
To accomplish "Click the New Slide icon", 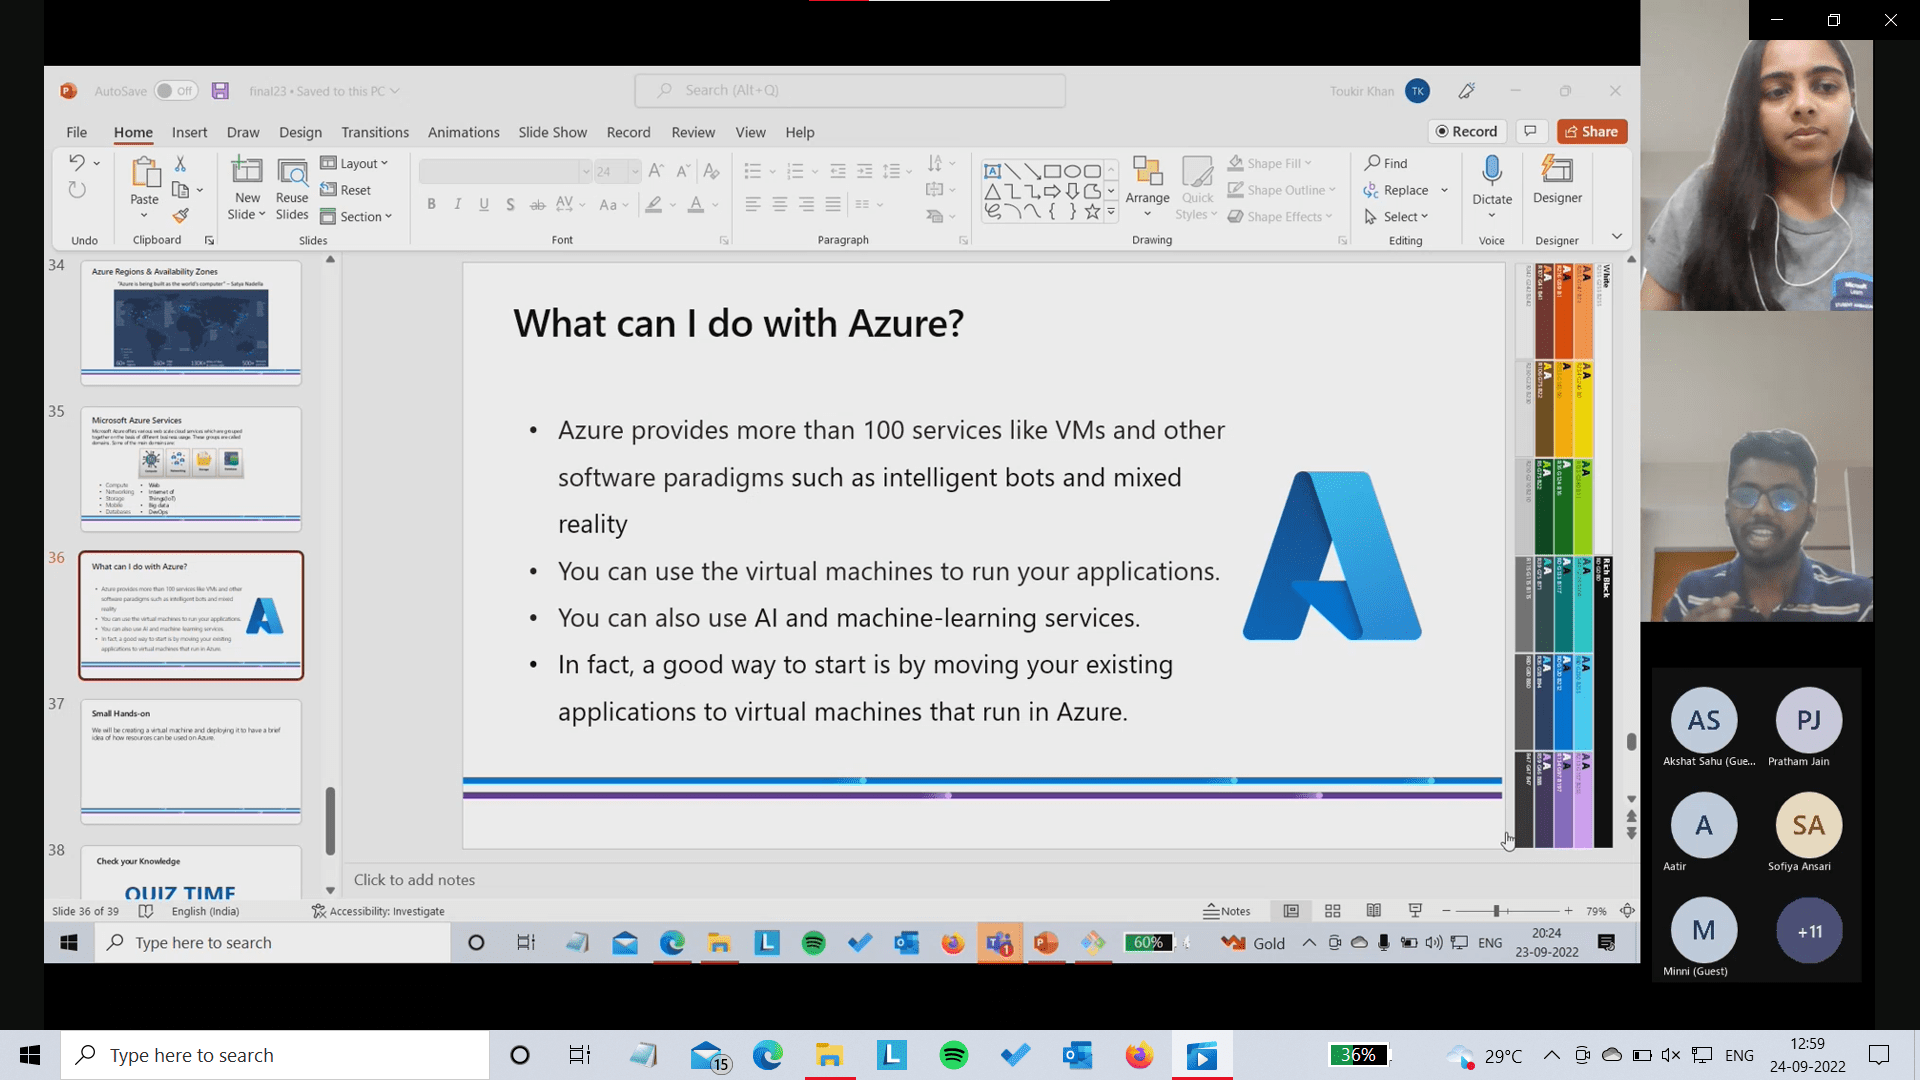I will point(247,172).
